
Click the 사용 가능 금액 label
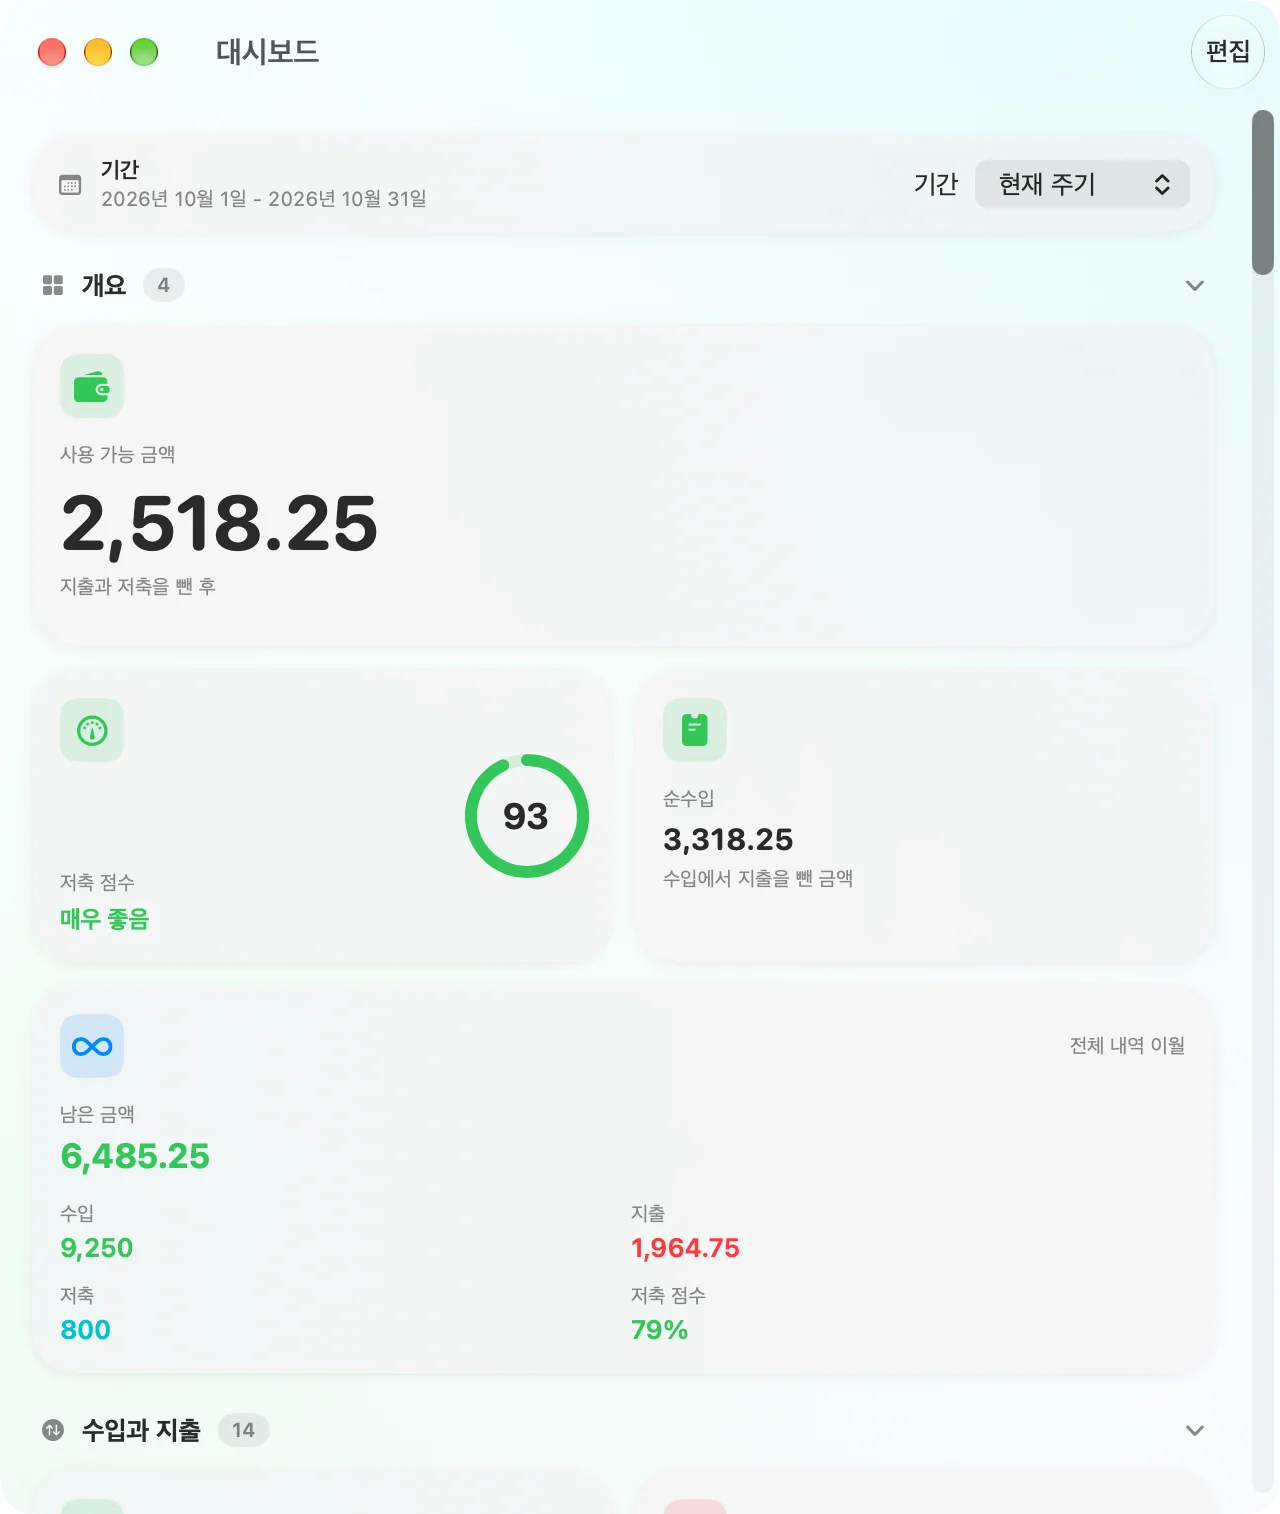118,454
